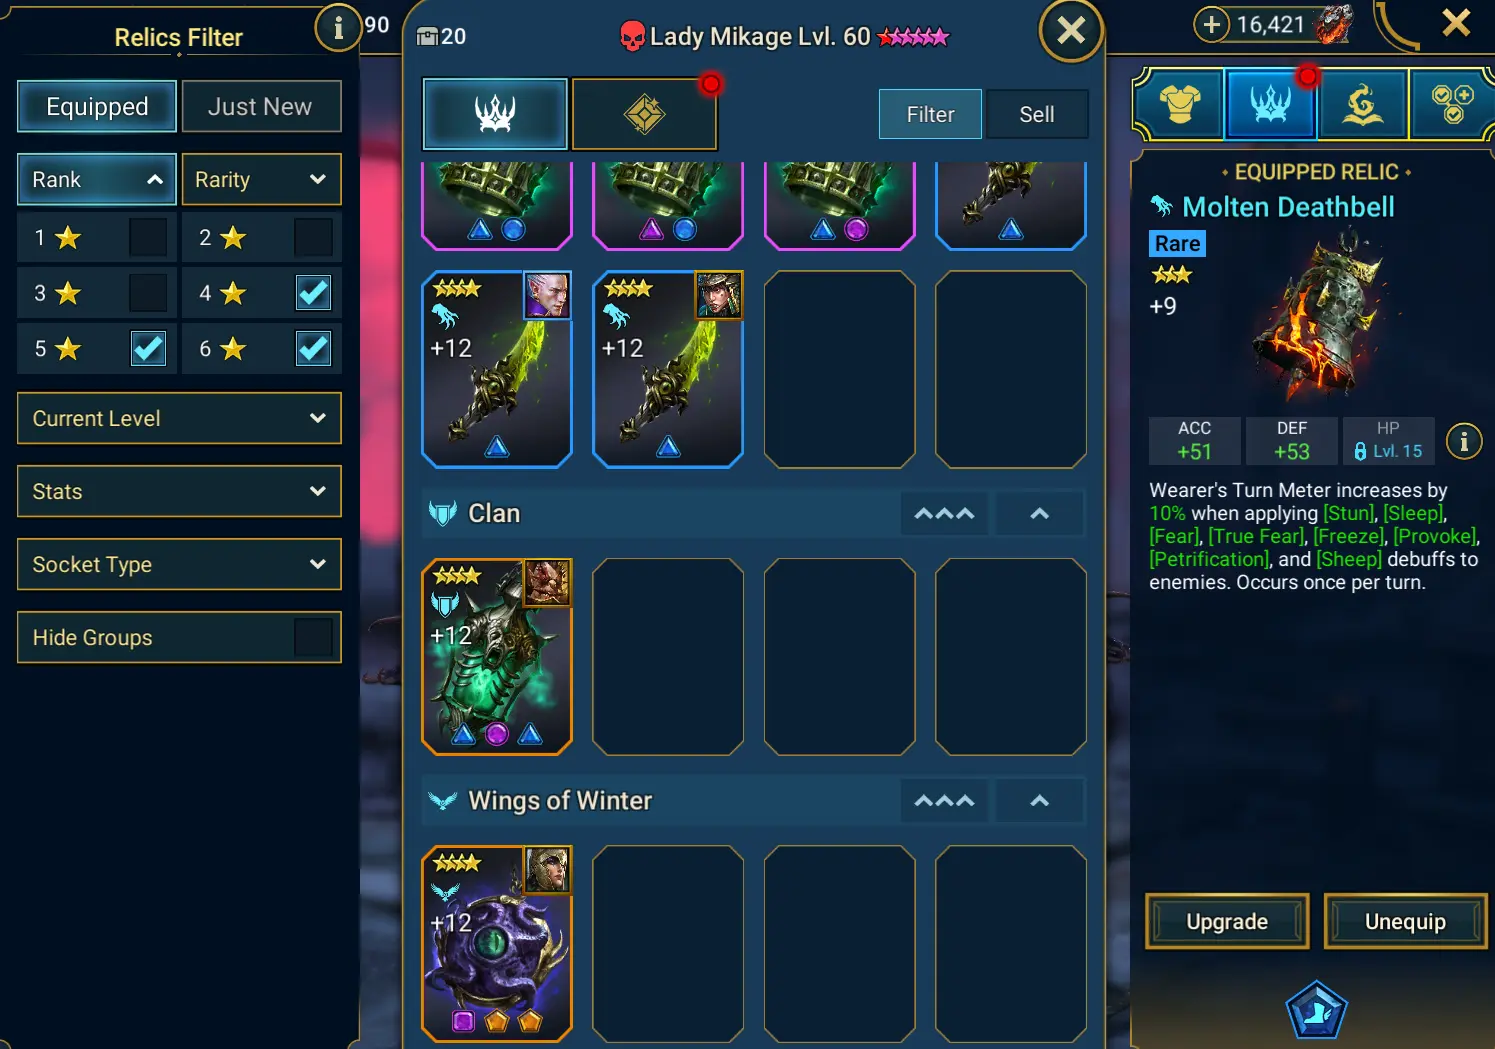Collapse the Wings of Winter group

coord(1040,801)
